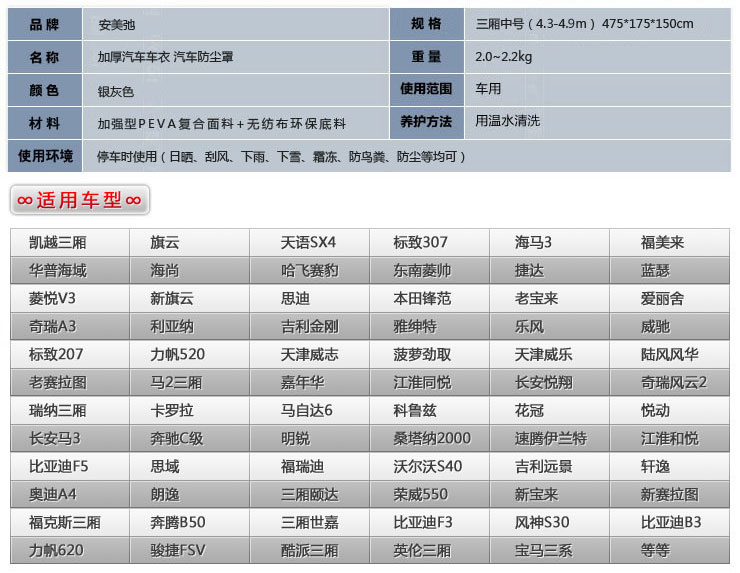Click the car model cell 力帆520
This screenshot has width=740, height=573.
[190, 354]
